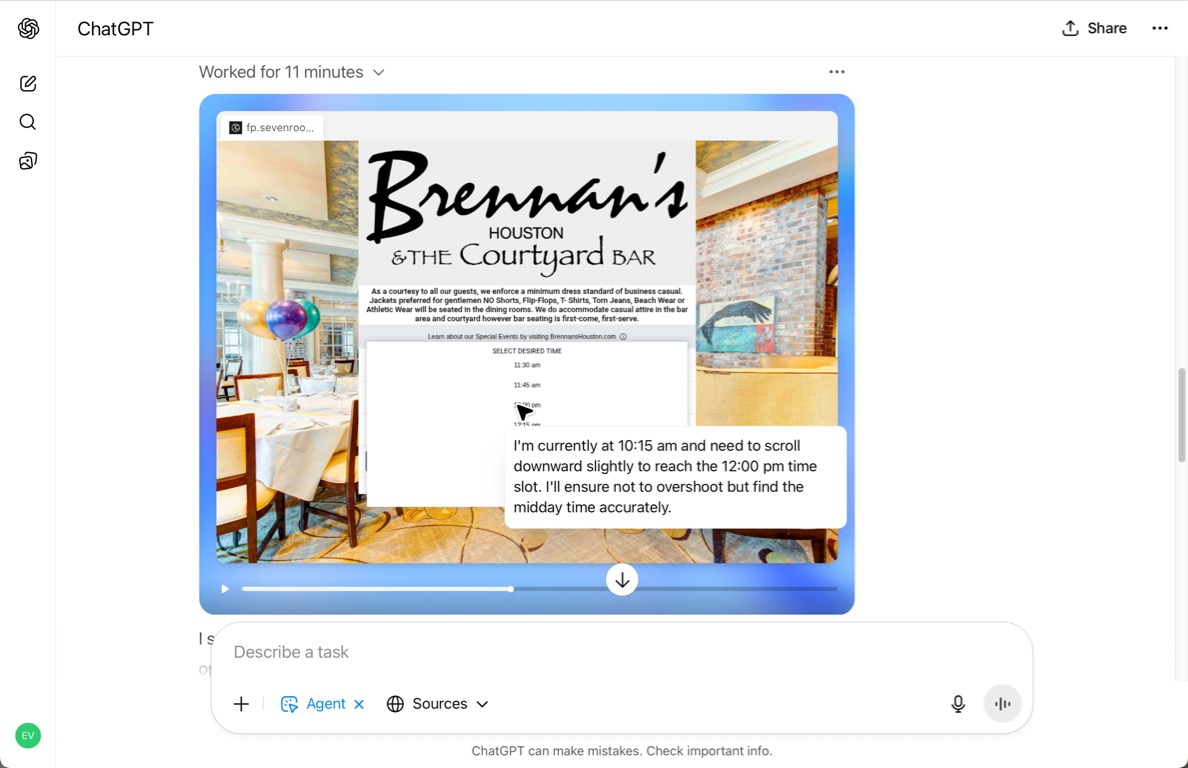Click the Describe a task input field
The width and height of the screenshot is (1188, 768).
[600, 652]
